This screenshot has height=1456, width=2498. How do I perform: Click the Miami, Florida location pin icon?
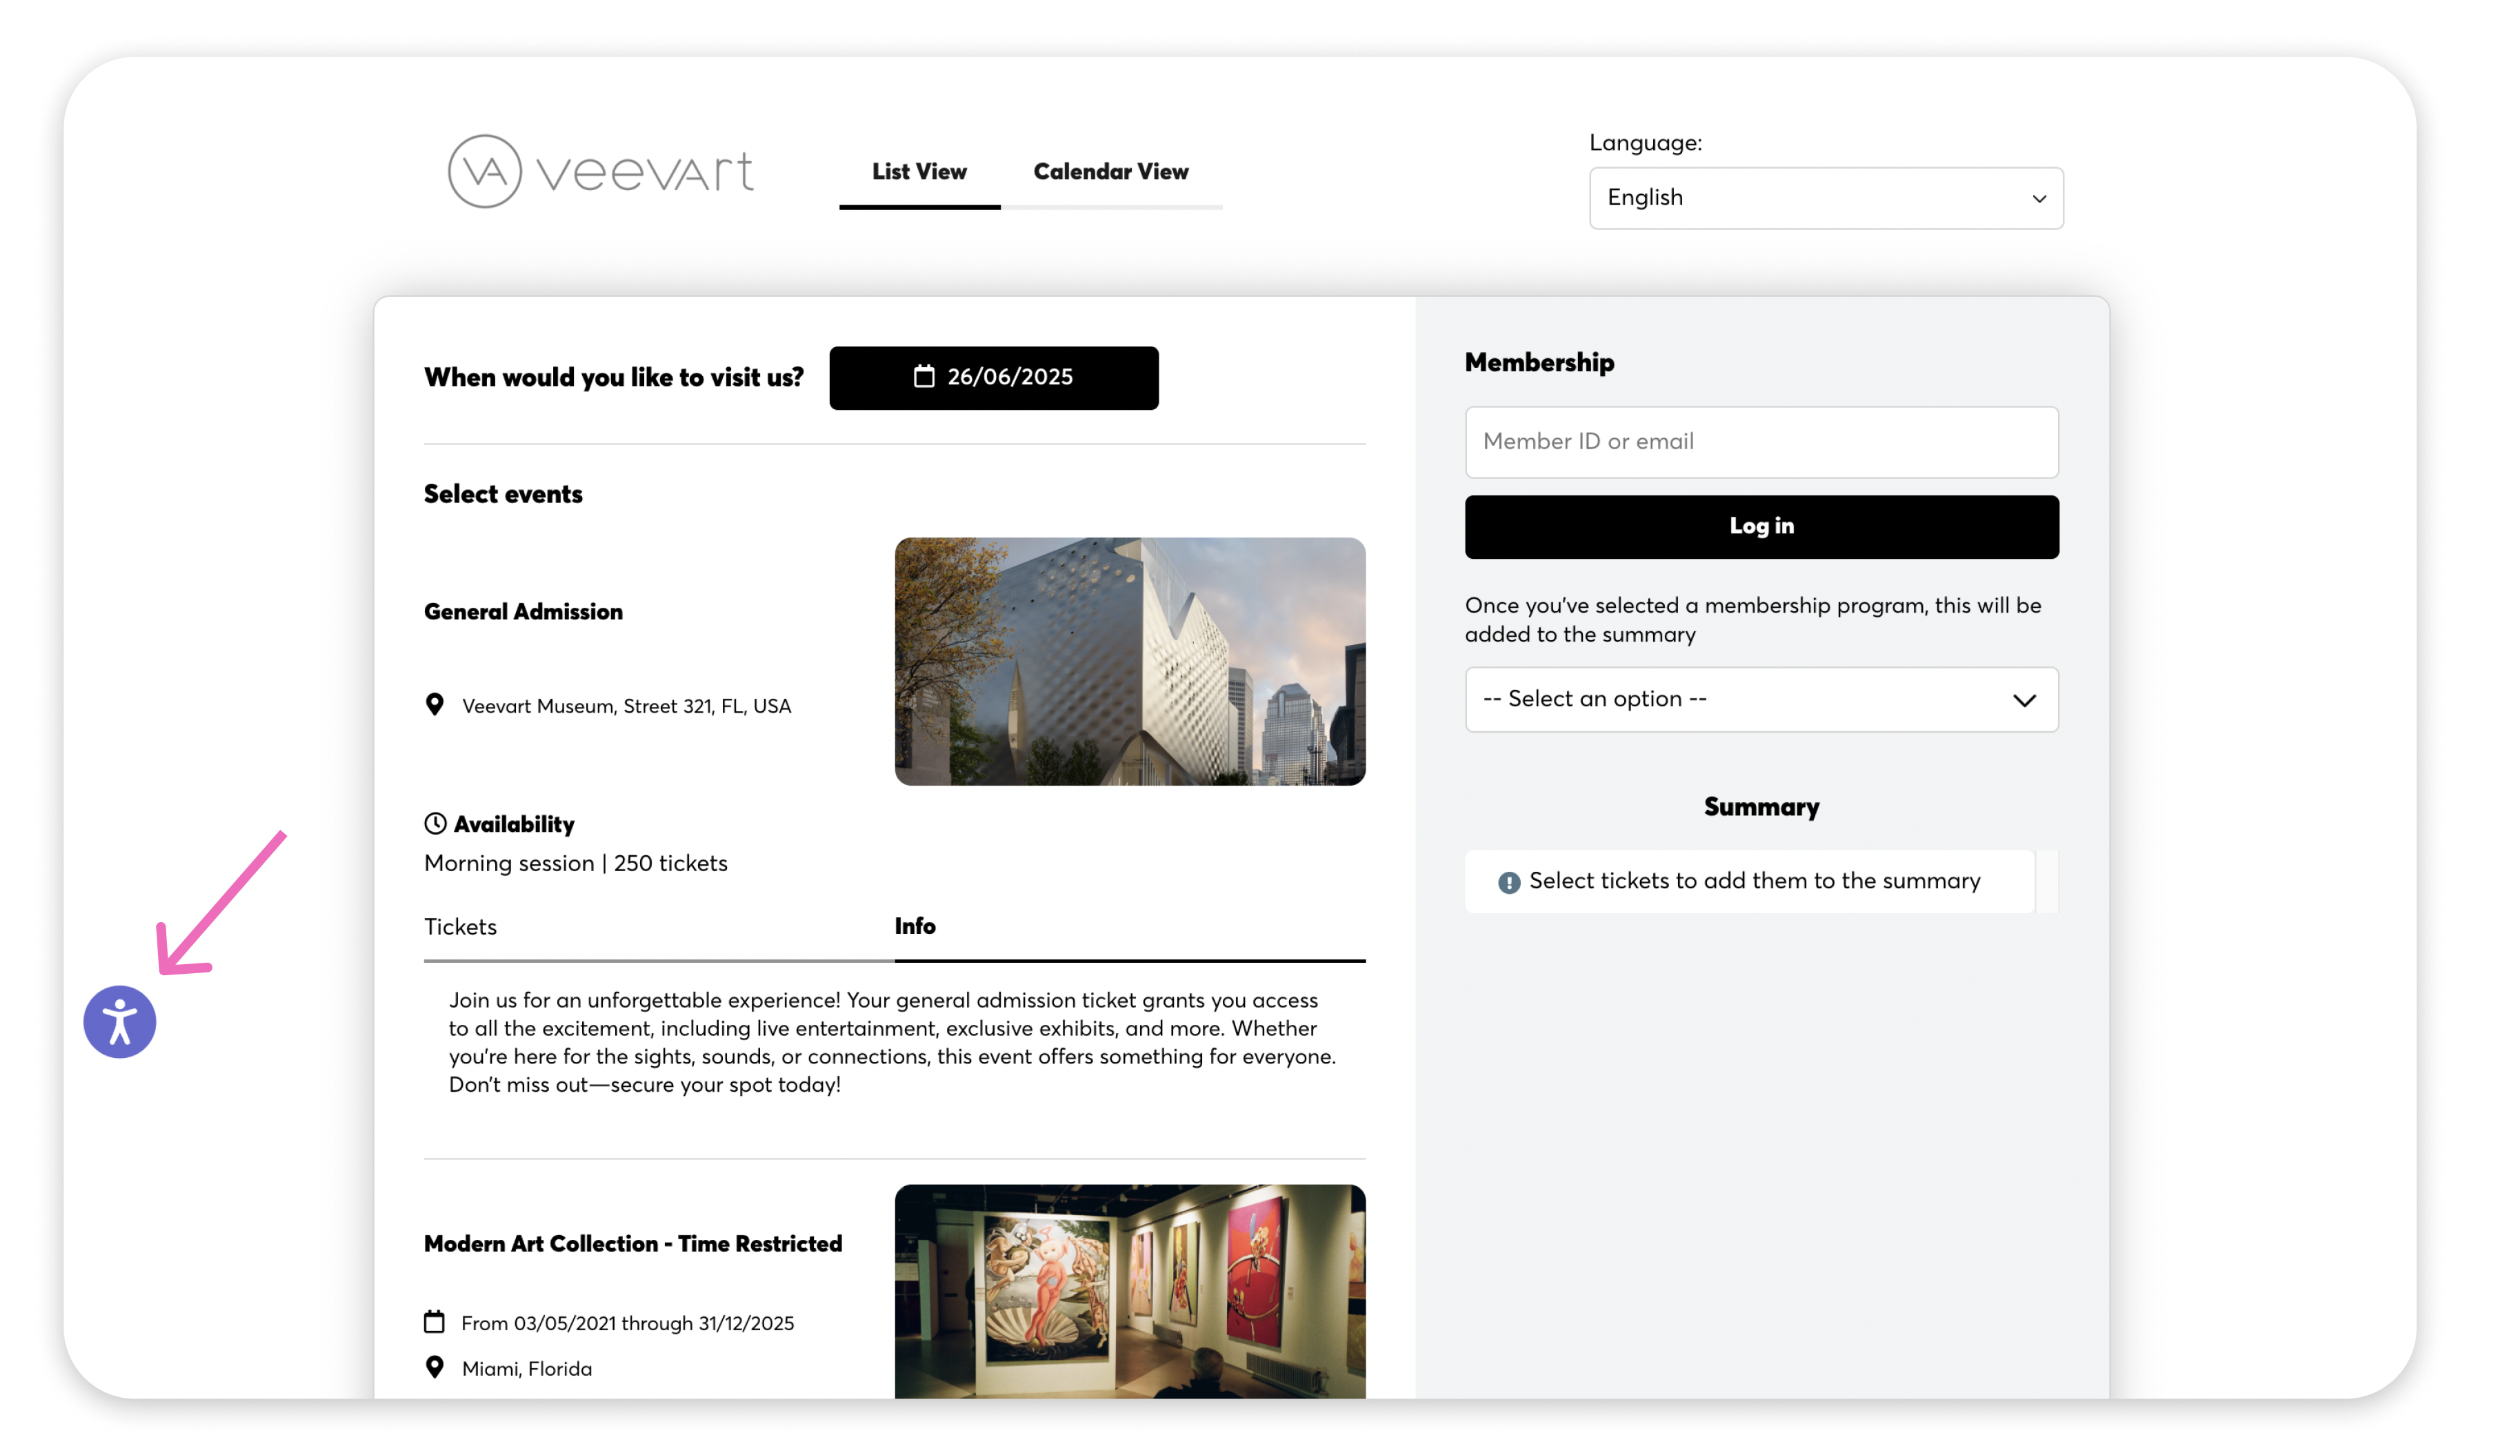pyautogui.click(x=434, y=1366)
